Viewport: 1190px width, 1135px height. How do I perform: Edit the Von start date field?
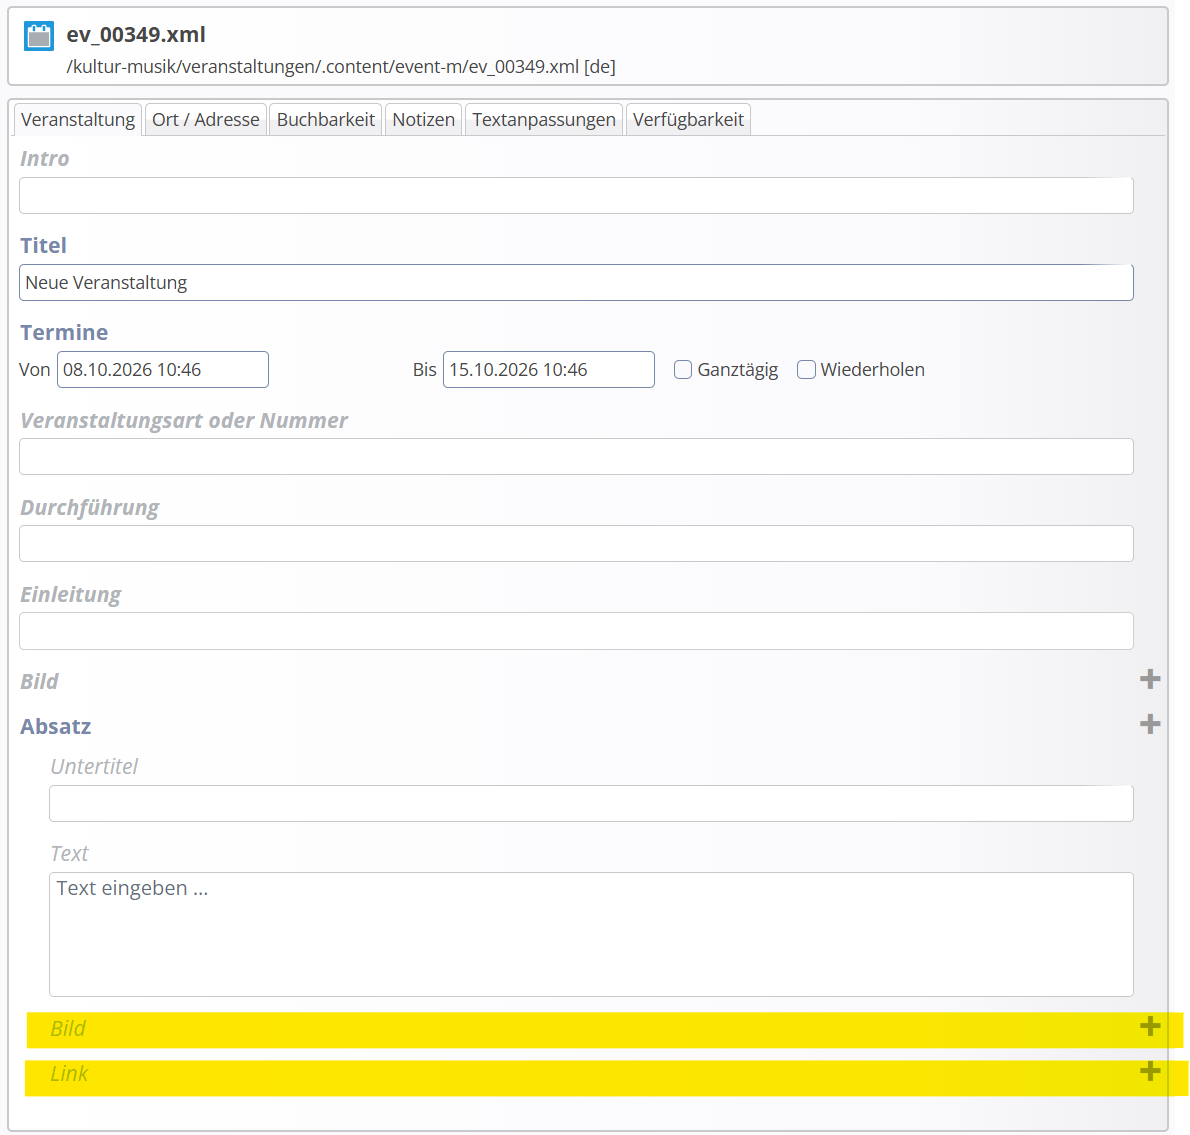[x=162, y=369]
